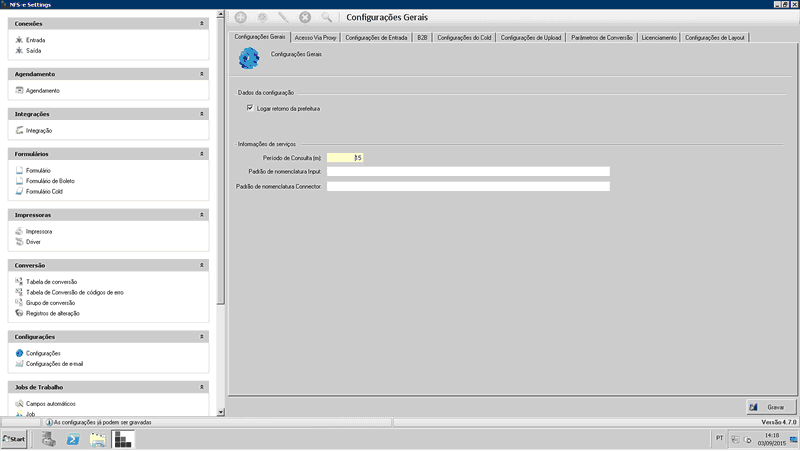Open the Configurações de Upload tab
Image resolution: width=800 pixels, height=451 pixels.
click(x=531, y=38)
